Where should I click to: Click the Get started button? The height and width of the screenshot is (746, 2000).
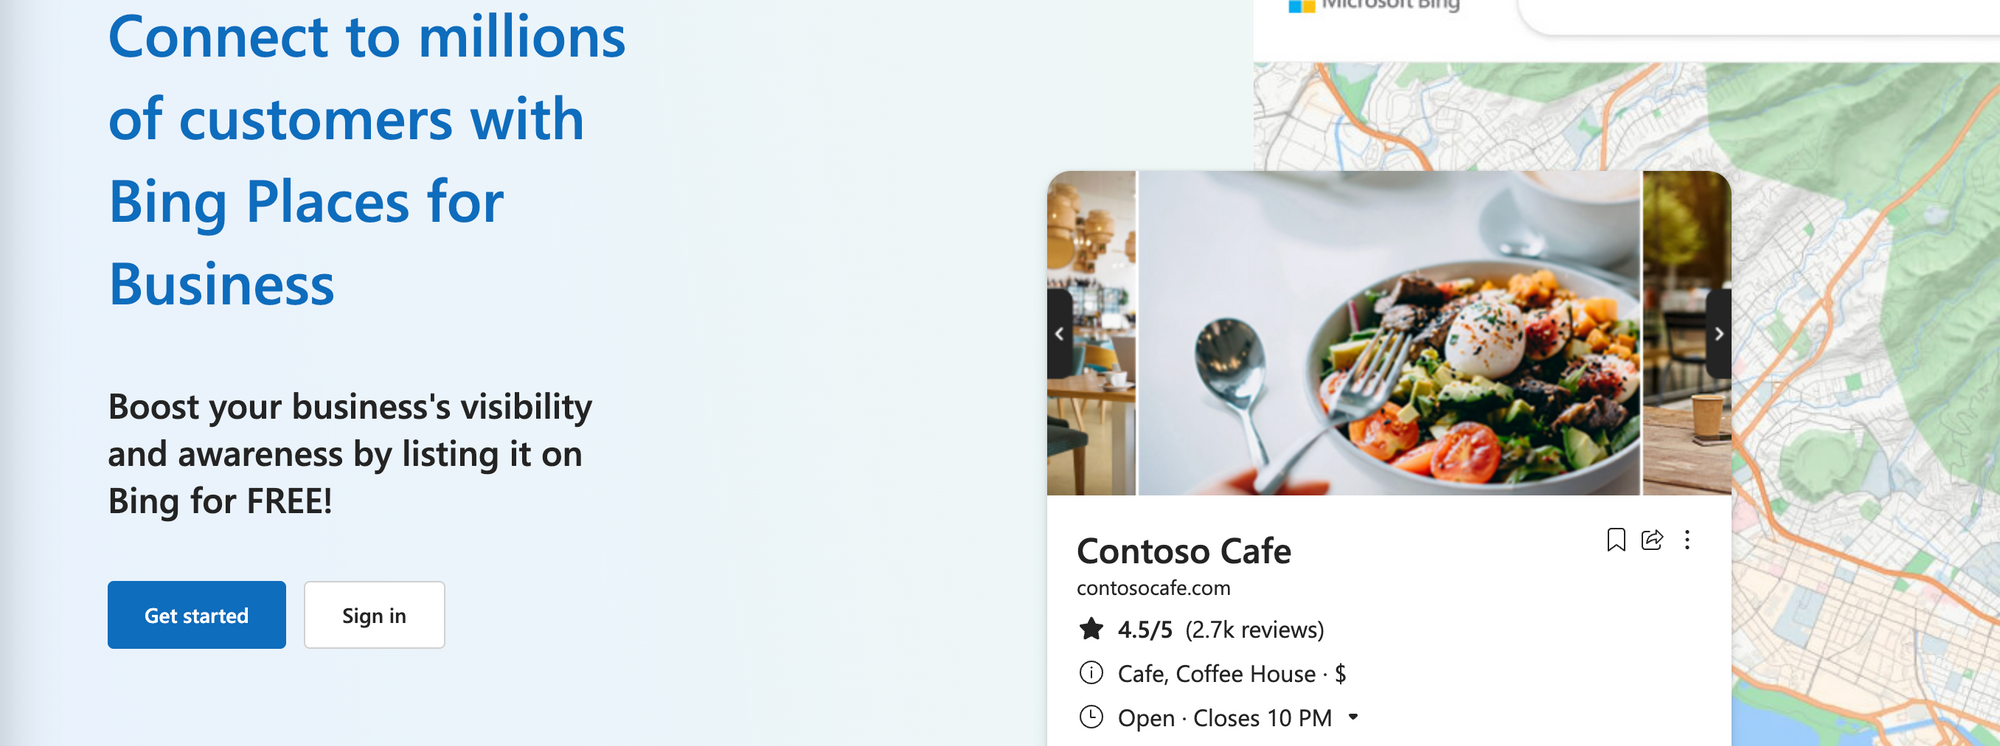pyautogui.click(x=197, y=615)
